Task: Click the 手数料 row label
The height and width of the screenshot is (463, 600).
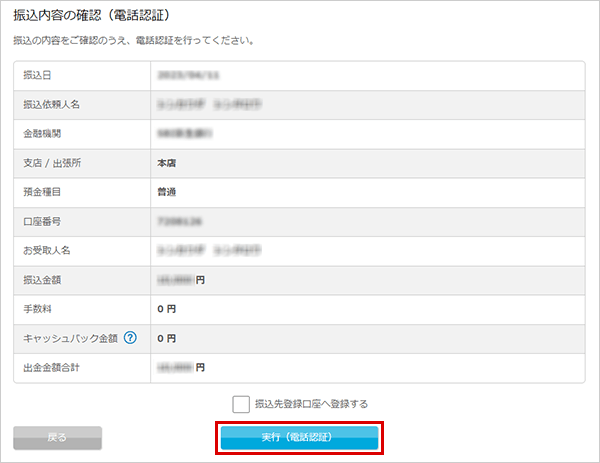Action: pyautogui.click(x=36, y=309)
